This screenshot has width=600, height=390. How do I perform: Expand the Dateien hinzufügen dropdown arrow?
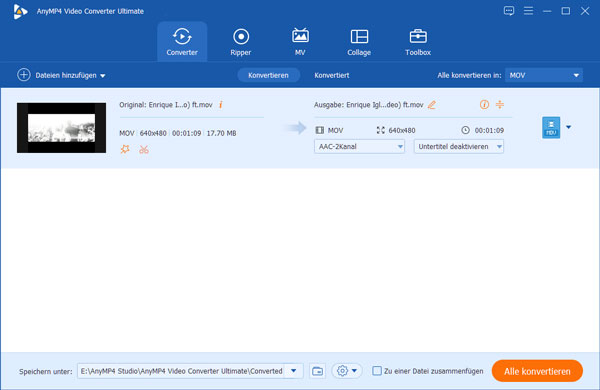tap(103, 76)
